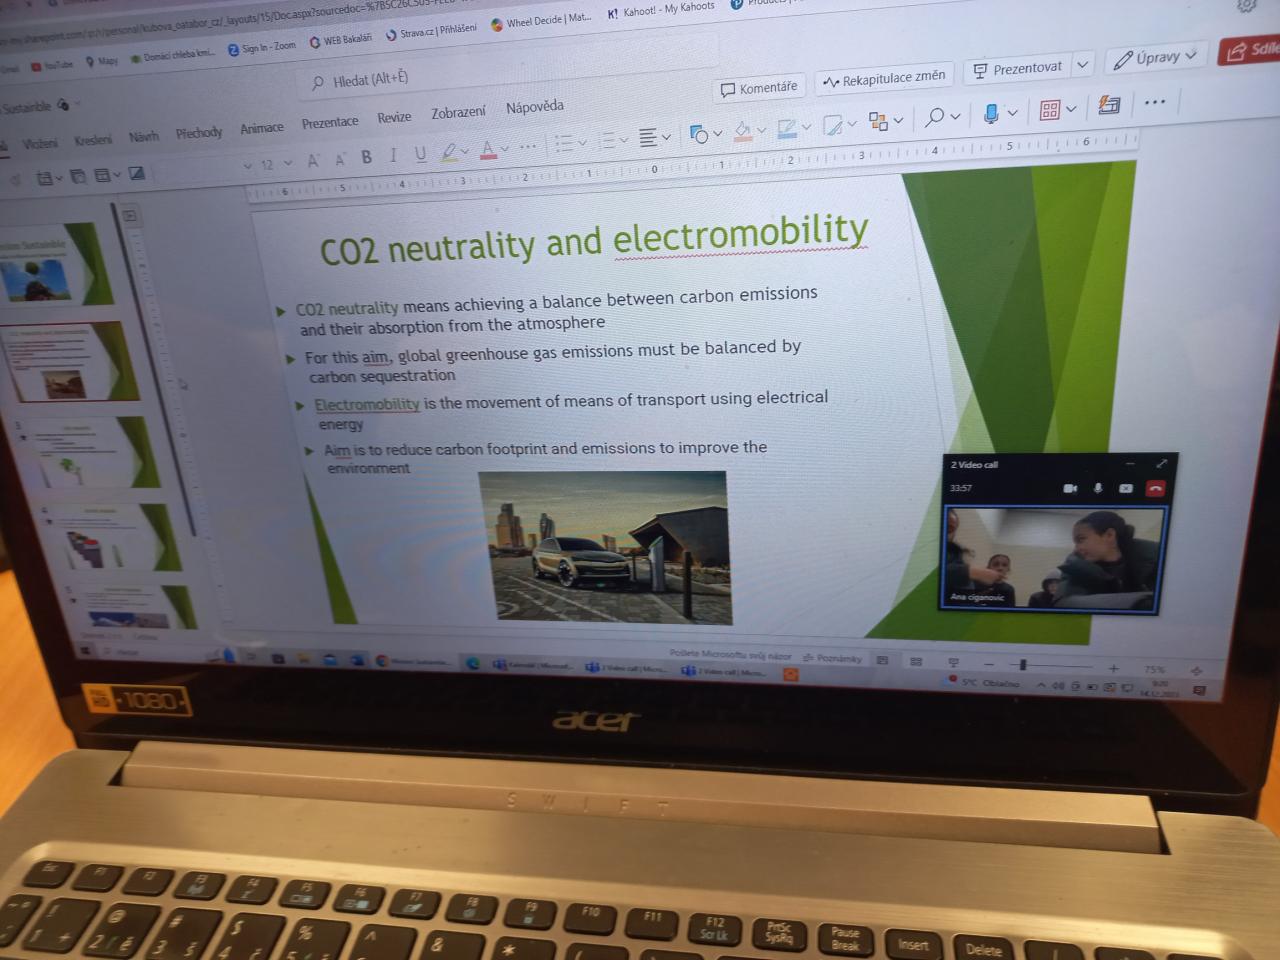Image resolution: width=1280 pixels, height=960 pixels.
Task: Switch to the Zobrazení tab
Action: 458,113
